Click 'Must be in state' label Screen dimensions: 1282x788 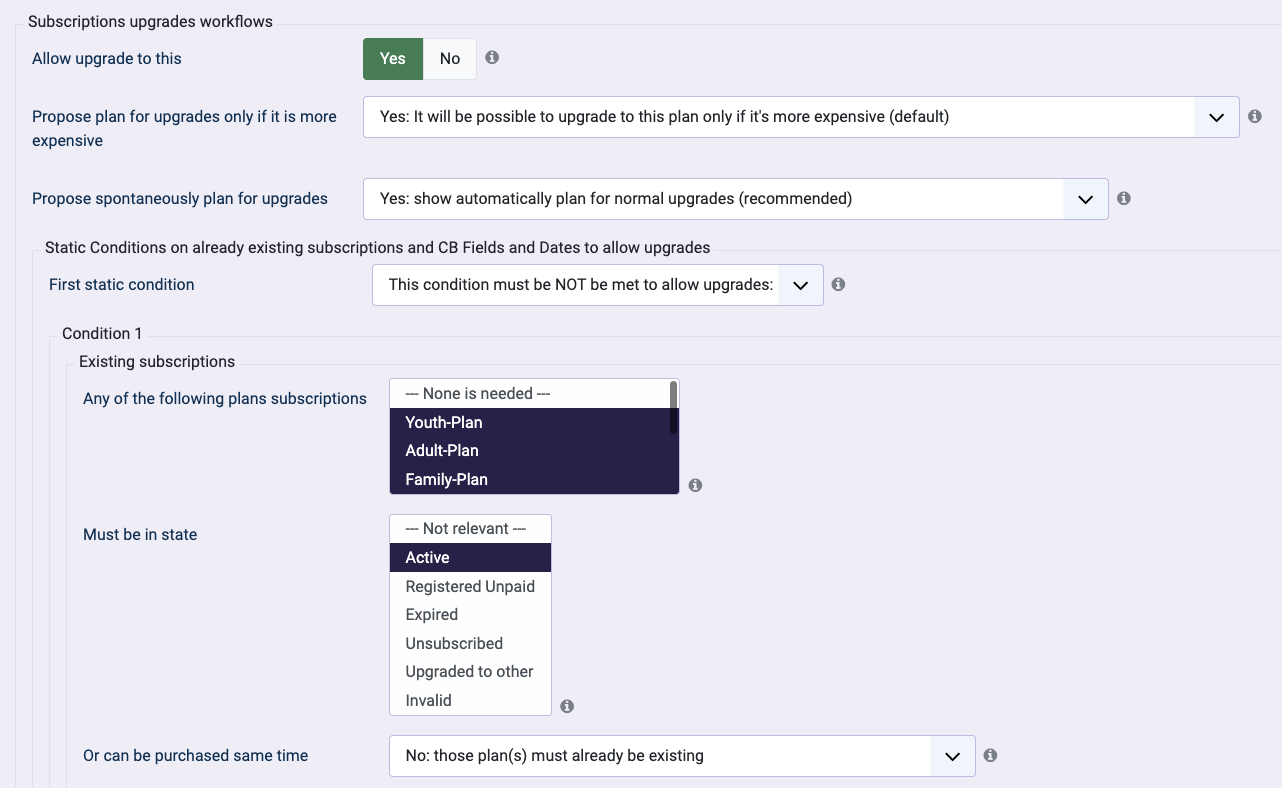point(140,535)
